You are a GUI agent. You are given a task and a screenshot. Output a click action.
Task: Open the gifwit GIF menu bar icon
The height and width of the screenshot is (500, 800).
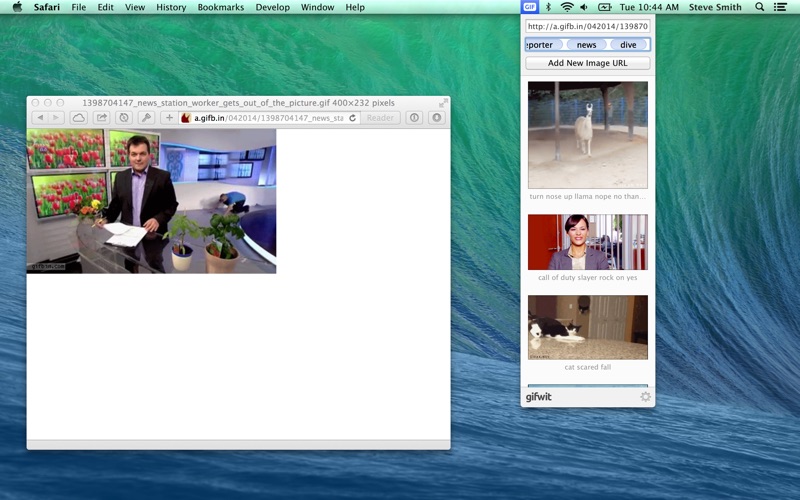coord(530,7)
